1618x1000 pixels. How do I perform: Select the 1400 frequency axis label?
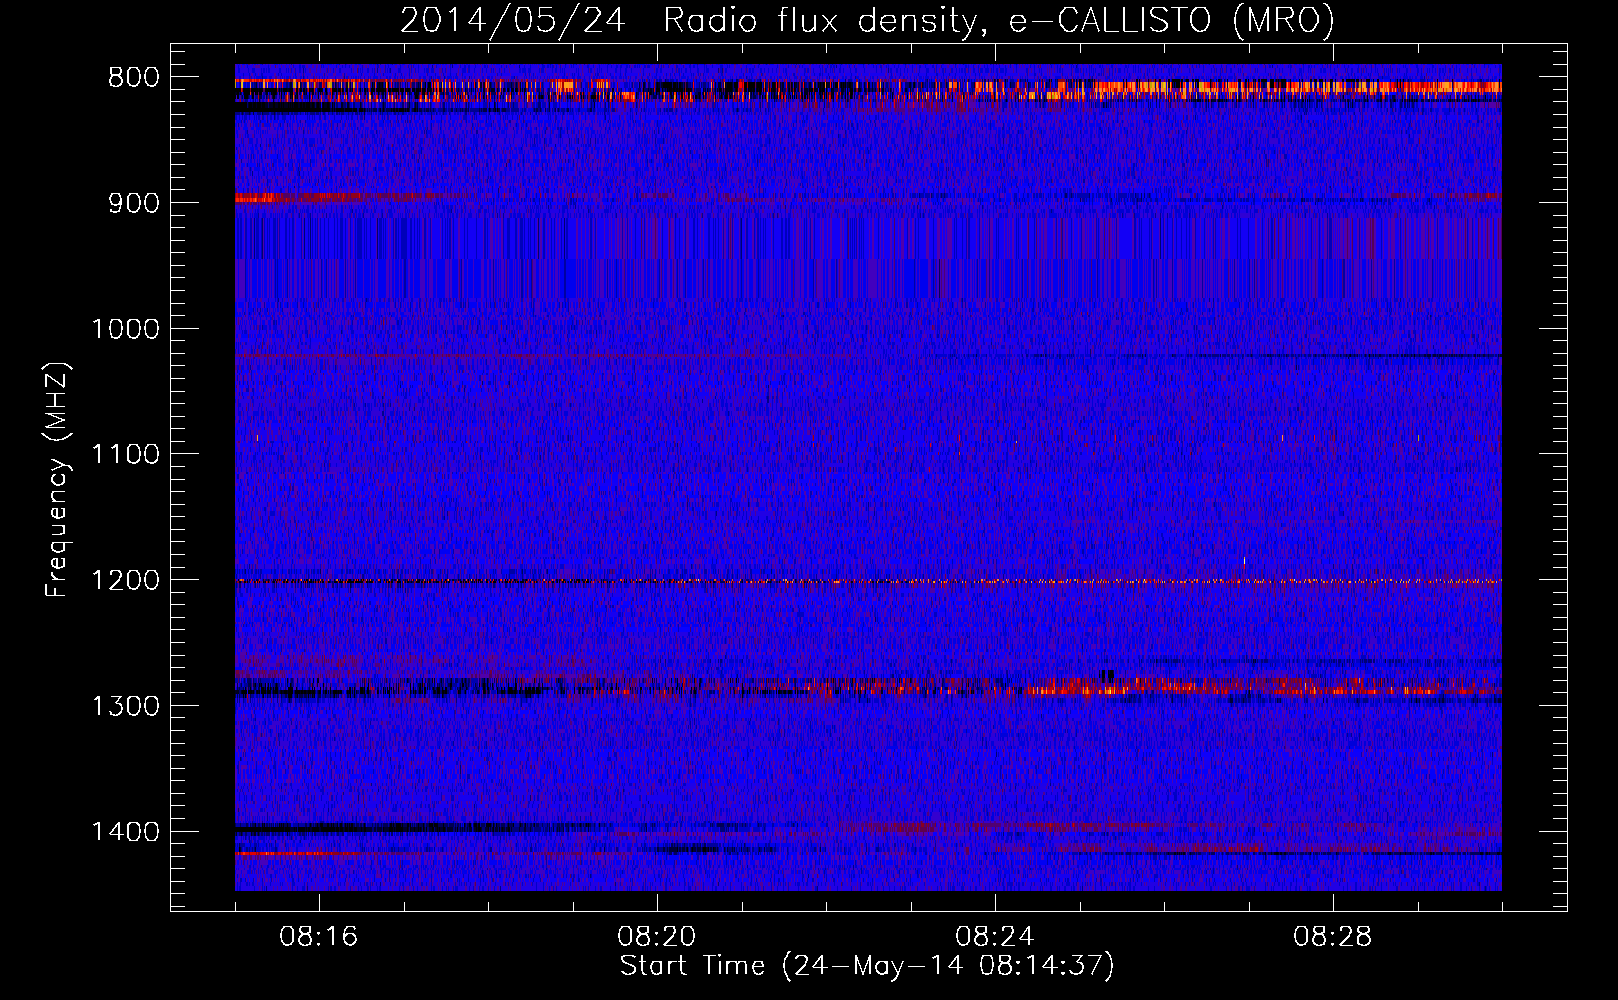tap(125, 832)
